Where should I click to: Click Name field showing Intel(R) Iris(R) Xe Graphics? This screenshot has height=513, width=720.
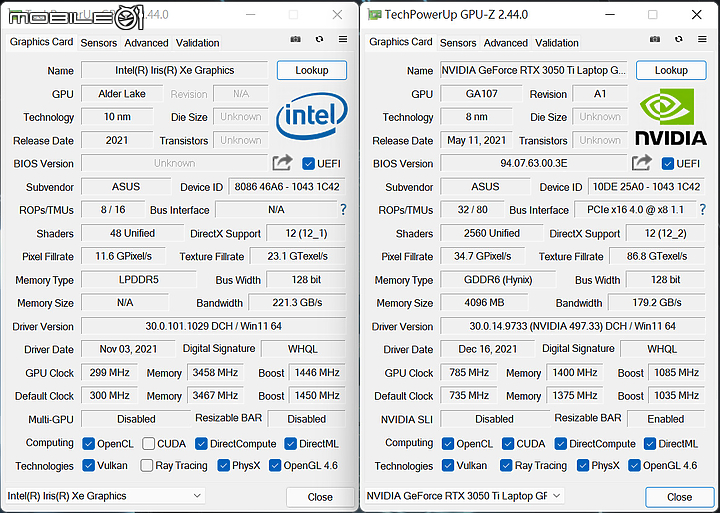tap(174, 70)
